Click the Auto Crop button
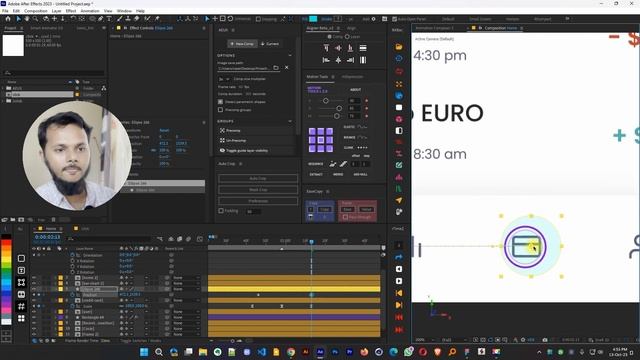The width and height of the screenshot is (640, 360). click(x=258, y=178)
